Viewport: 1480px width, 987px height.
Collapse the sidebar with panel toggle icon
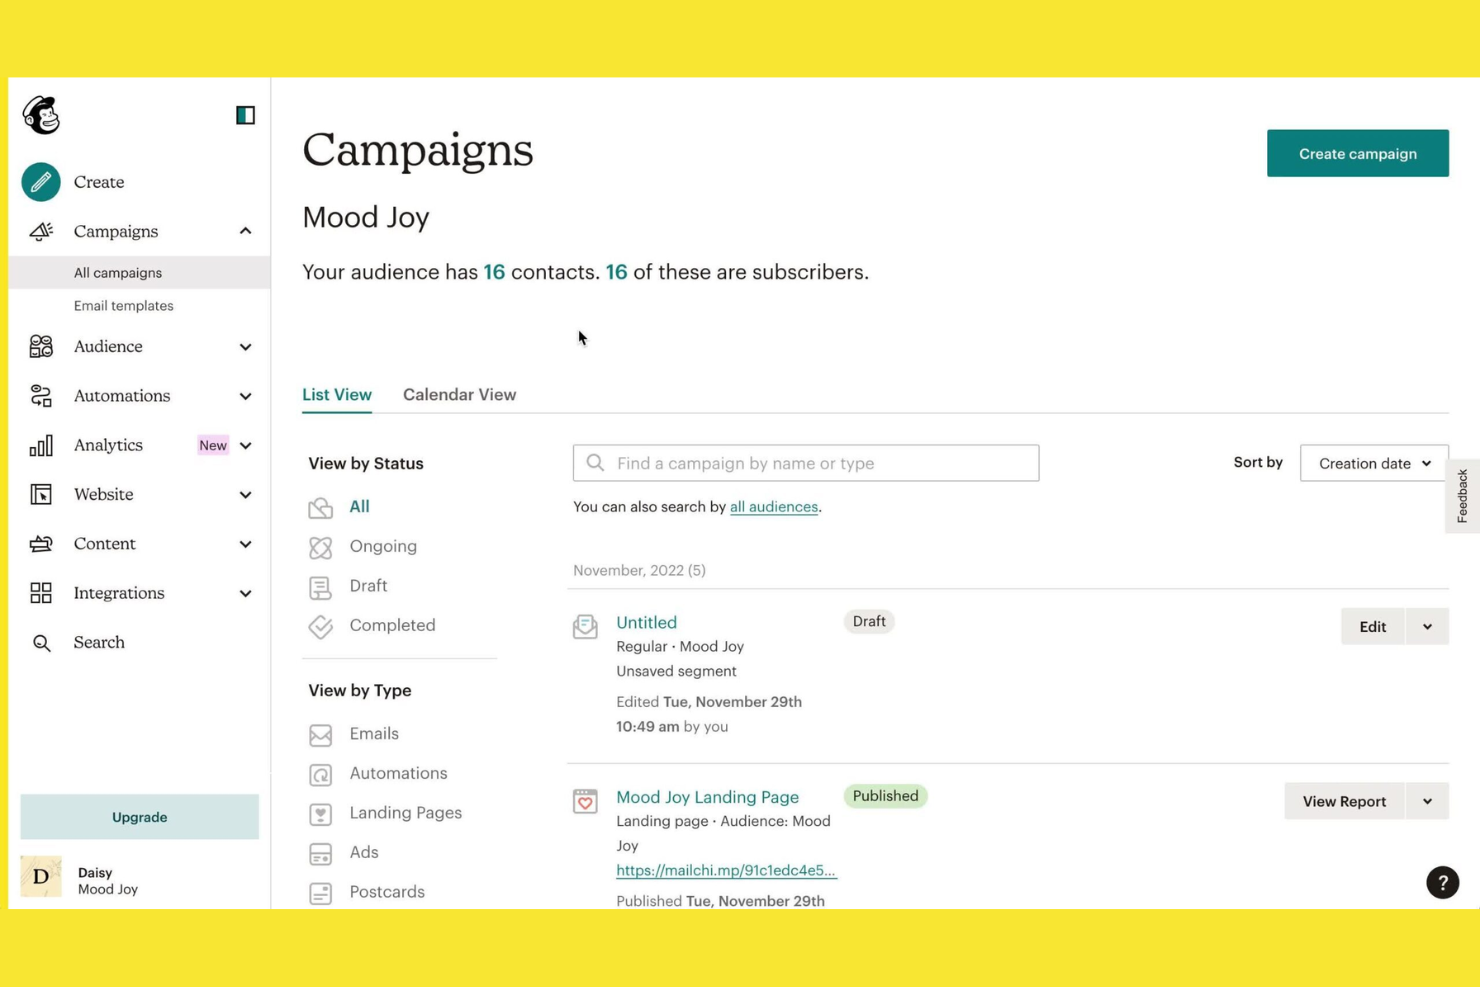pos(245,115)
